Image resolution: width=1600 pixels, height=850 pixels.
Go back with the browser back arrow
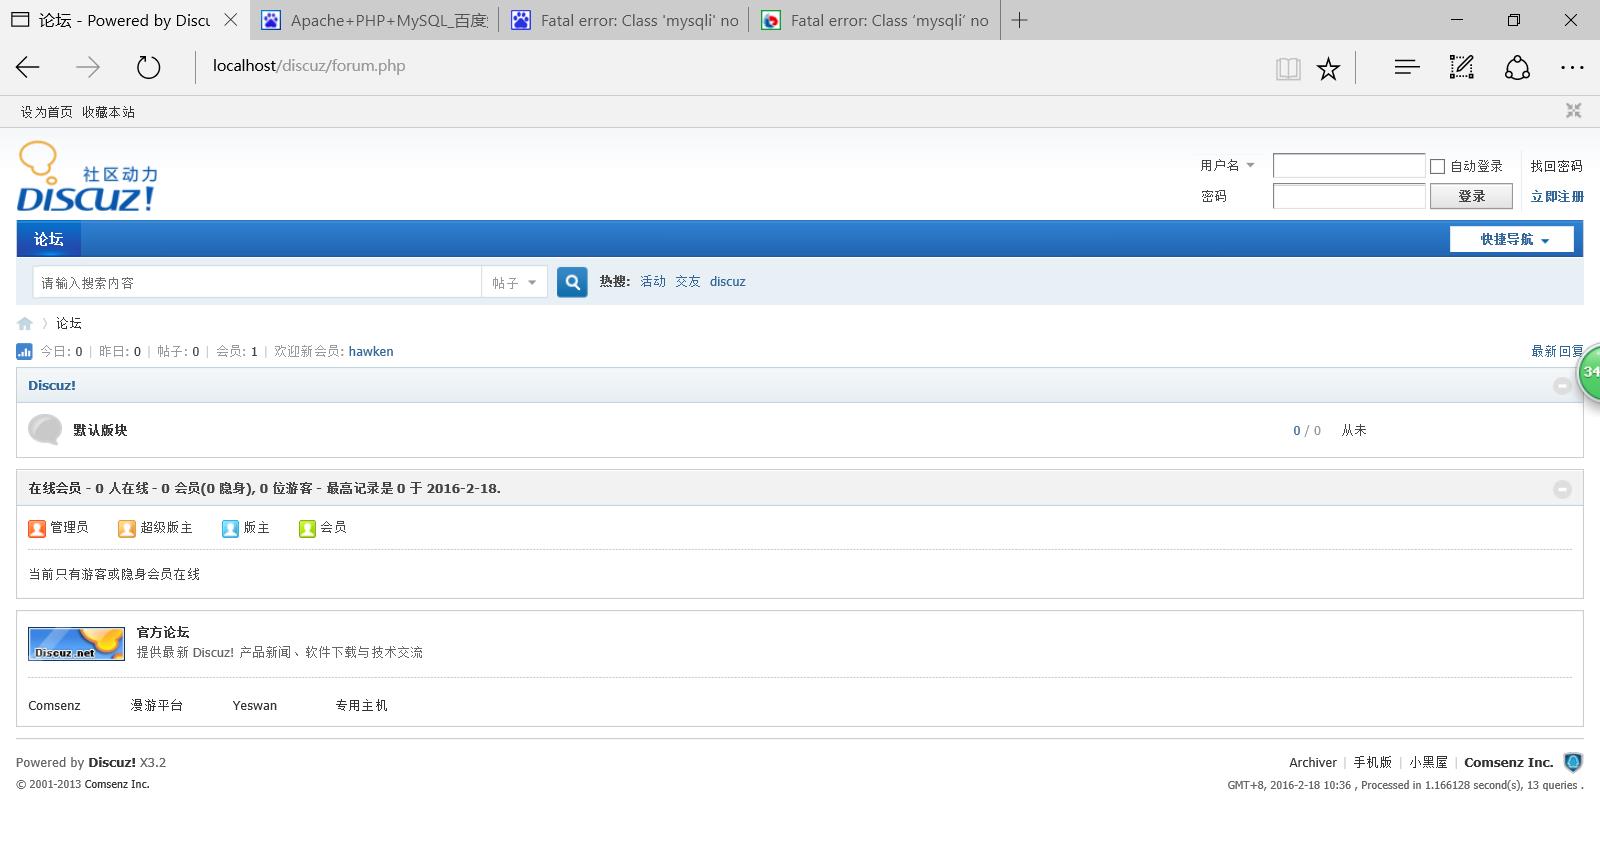(28, 67)
